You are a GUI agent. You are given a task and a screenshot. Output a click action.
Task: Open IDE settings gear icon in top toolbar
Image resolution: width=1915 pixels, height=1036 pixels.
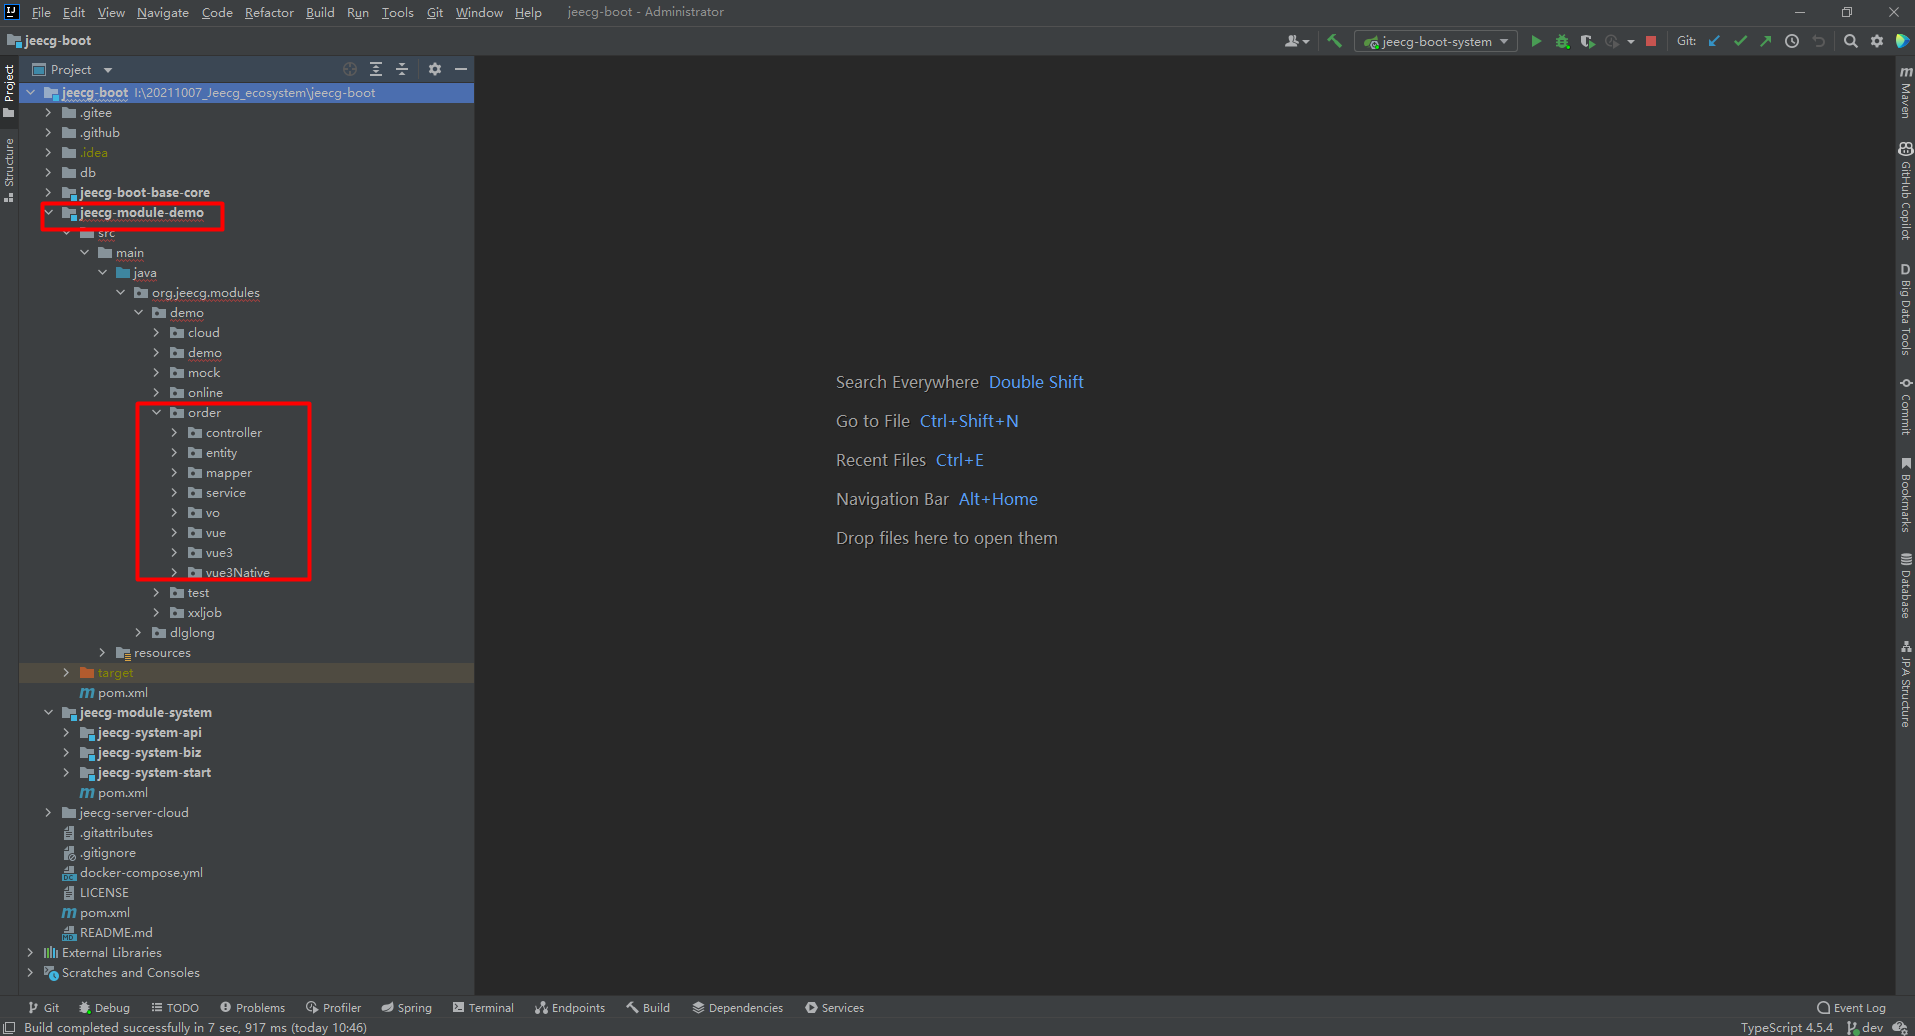tap(1877, 41)
